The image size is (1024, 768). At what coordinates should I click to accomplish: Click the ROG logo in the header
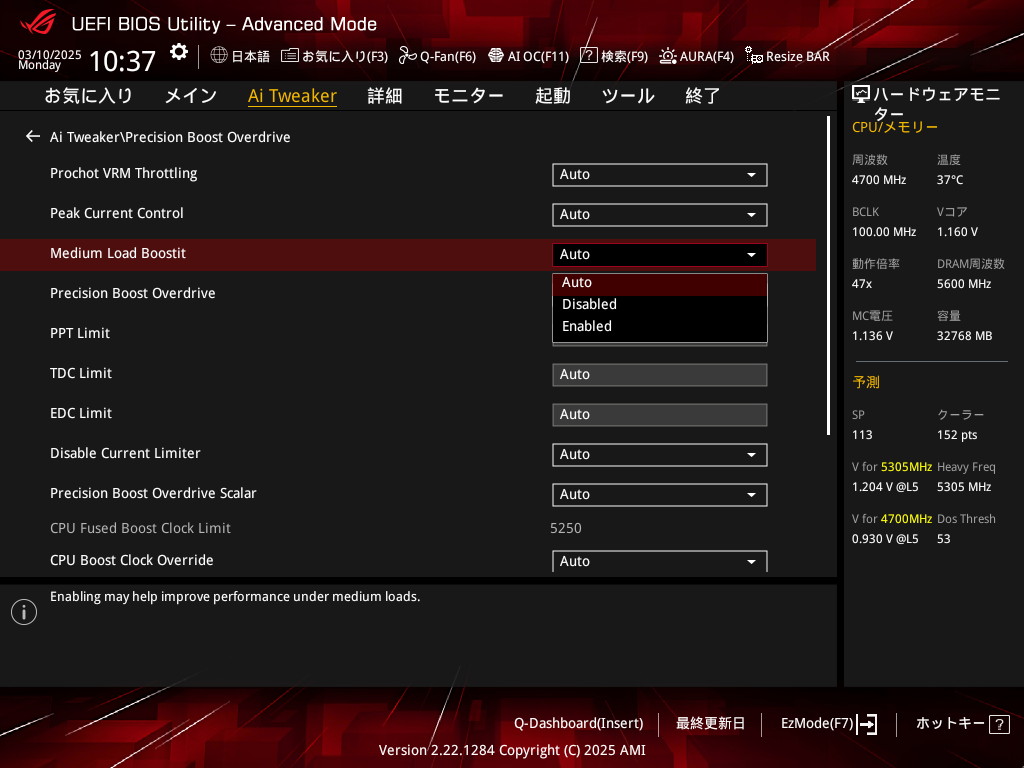click(x=38, y=24)
